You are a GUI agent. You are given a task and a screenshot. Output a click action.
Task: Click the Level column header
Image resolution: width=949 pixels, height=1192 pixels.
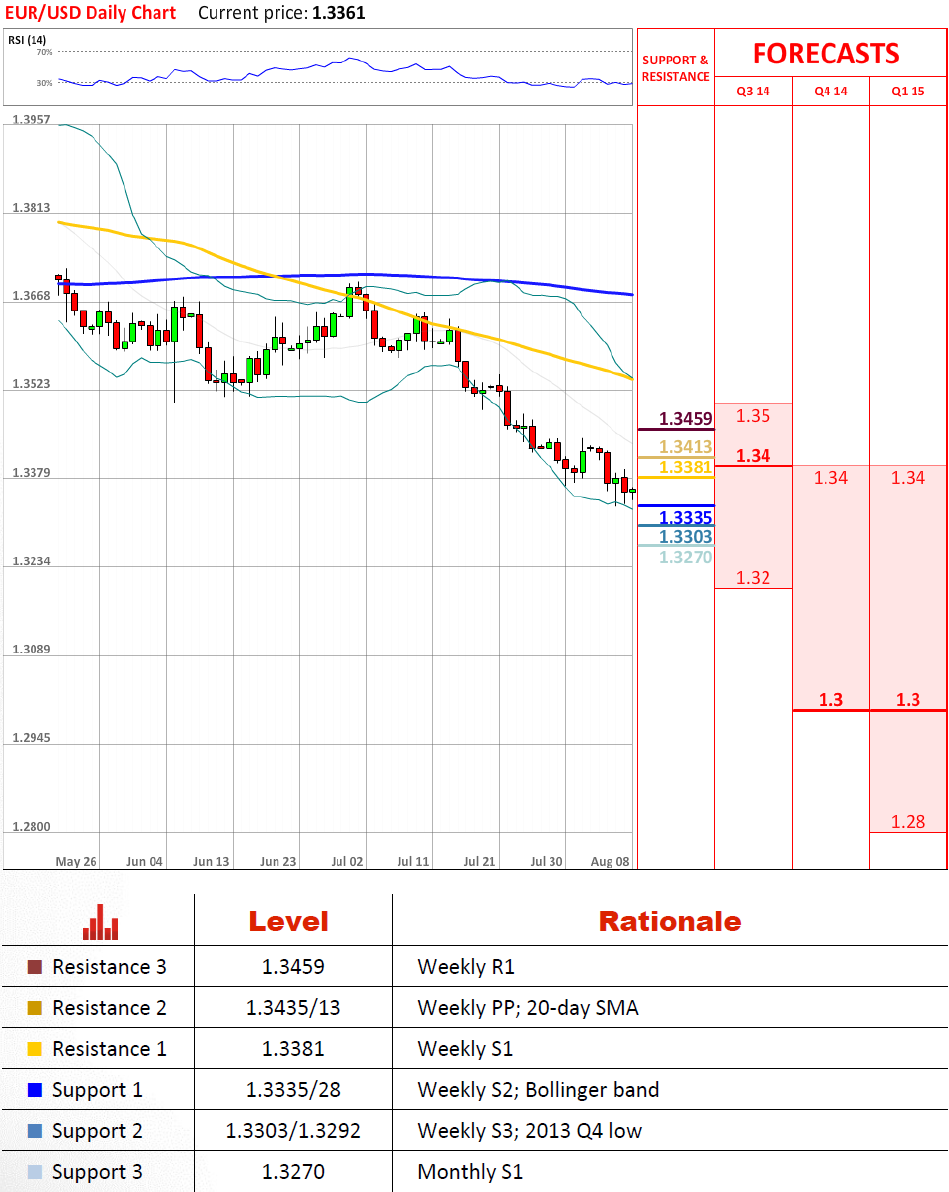point(289,921)
